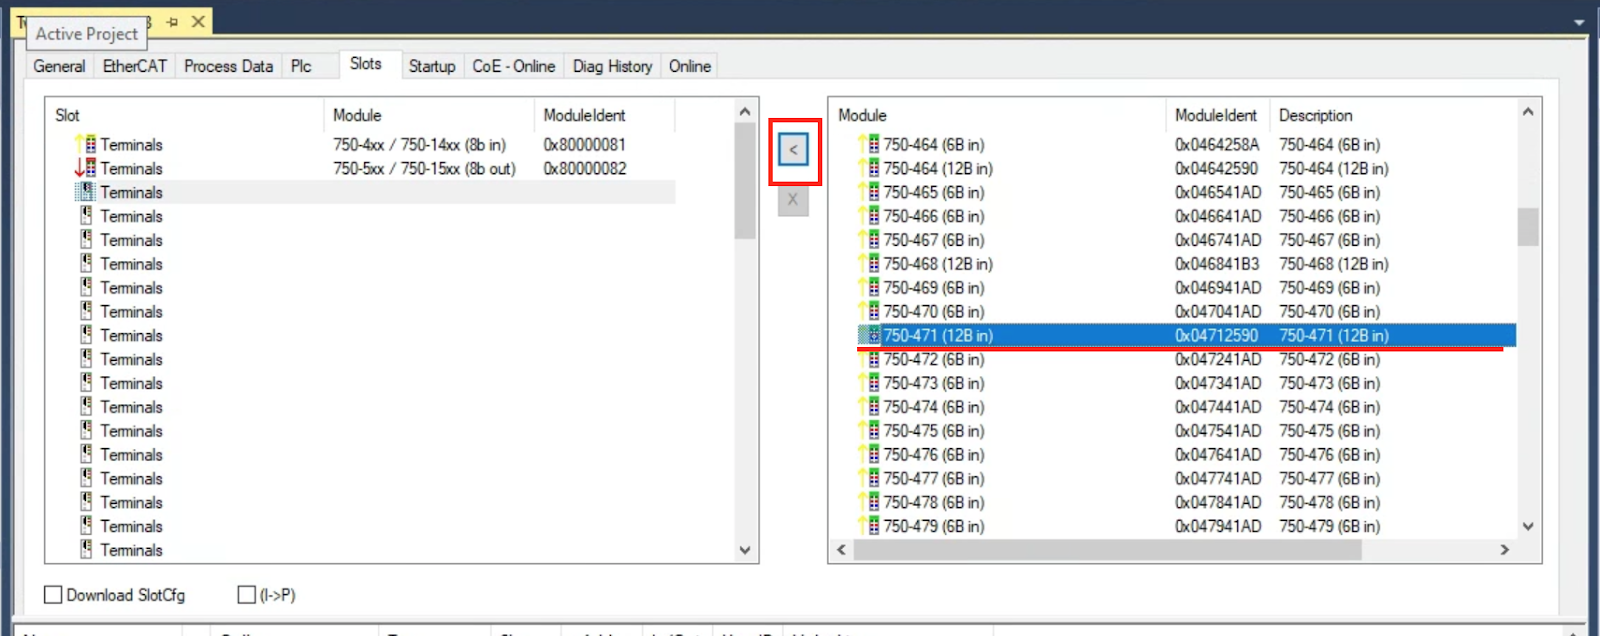Close the panel with the X icon at top

(x=198, y=21)
